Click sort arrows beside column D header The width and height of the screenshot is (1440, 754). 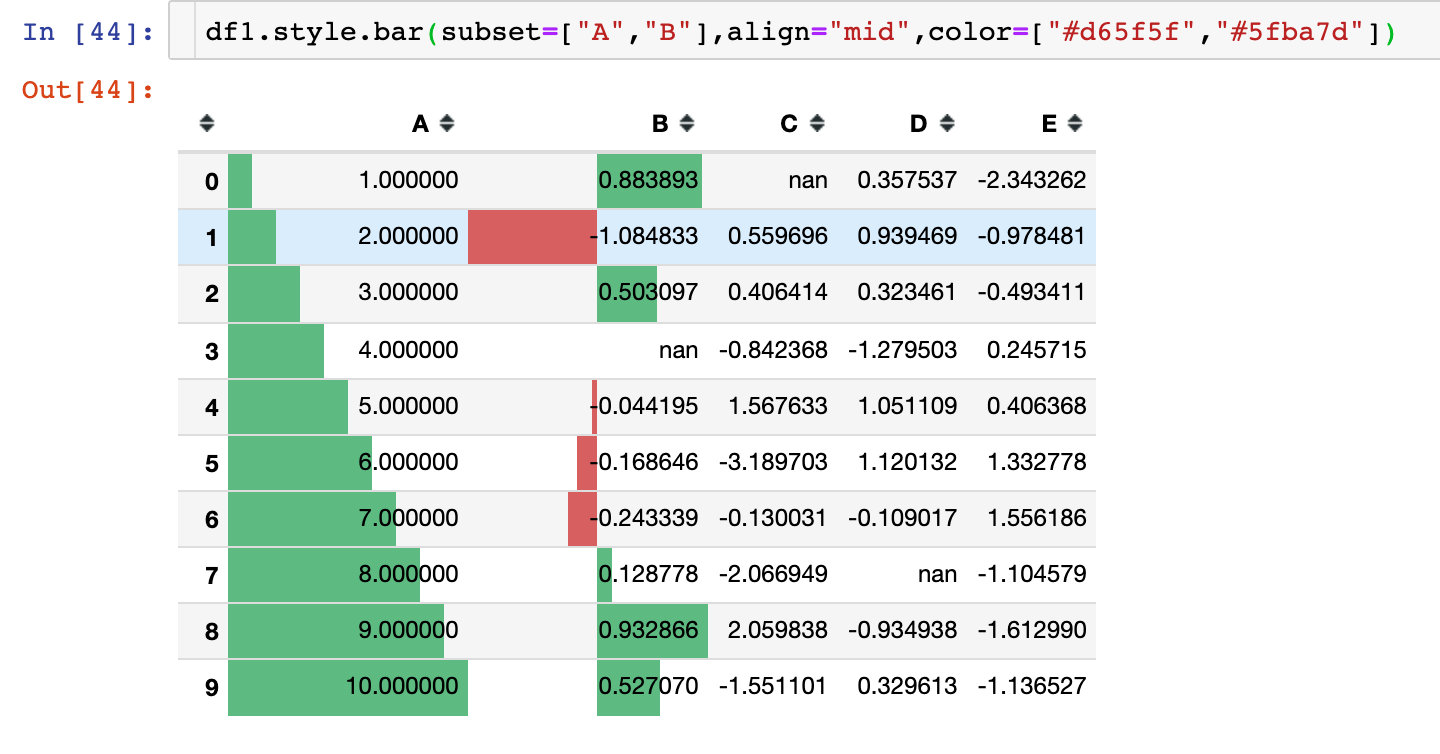coord(947,124)
